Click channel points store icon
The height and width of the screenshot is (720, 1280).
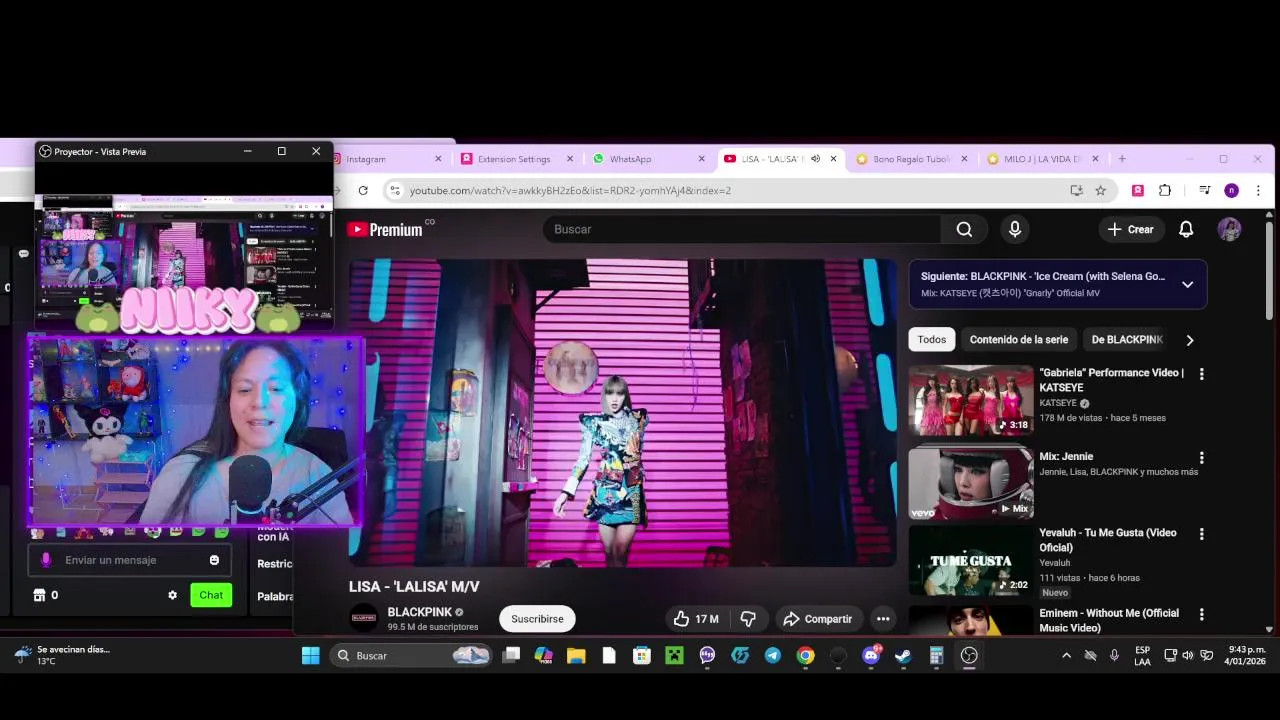pyautogui.click(x=39, y=595)
